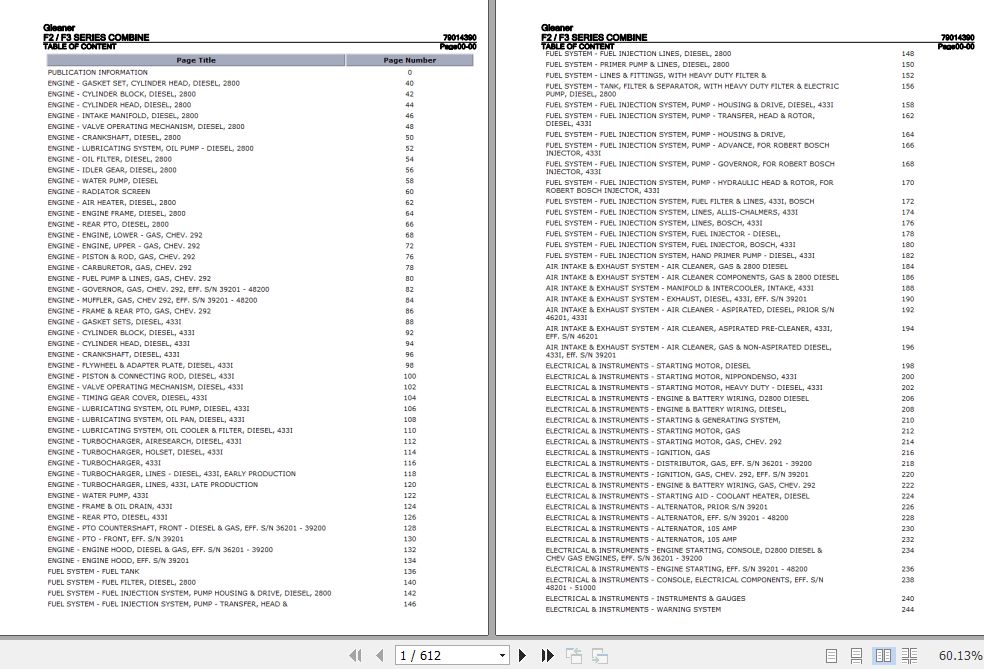The image size is (984, 669).
Task: Select ELECTRICAL & INSTRUMENTS - WARNING SYSTEM row
Action: pyautogui.click(x=634, y=610)
